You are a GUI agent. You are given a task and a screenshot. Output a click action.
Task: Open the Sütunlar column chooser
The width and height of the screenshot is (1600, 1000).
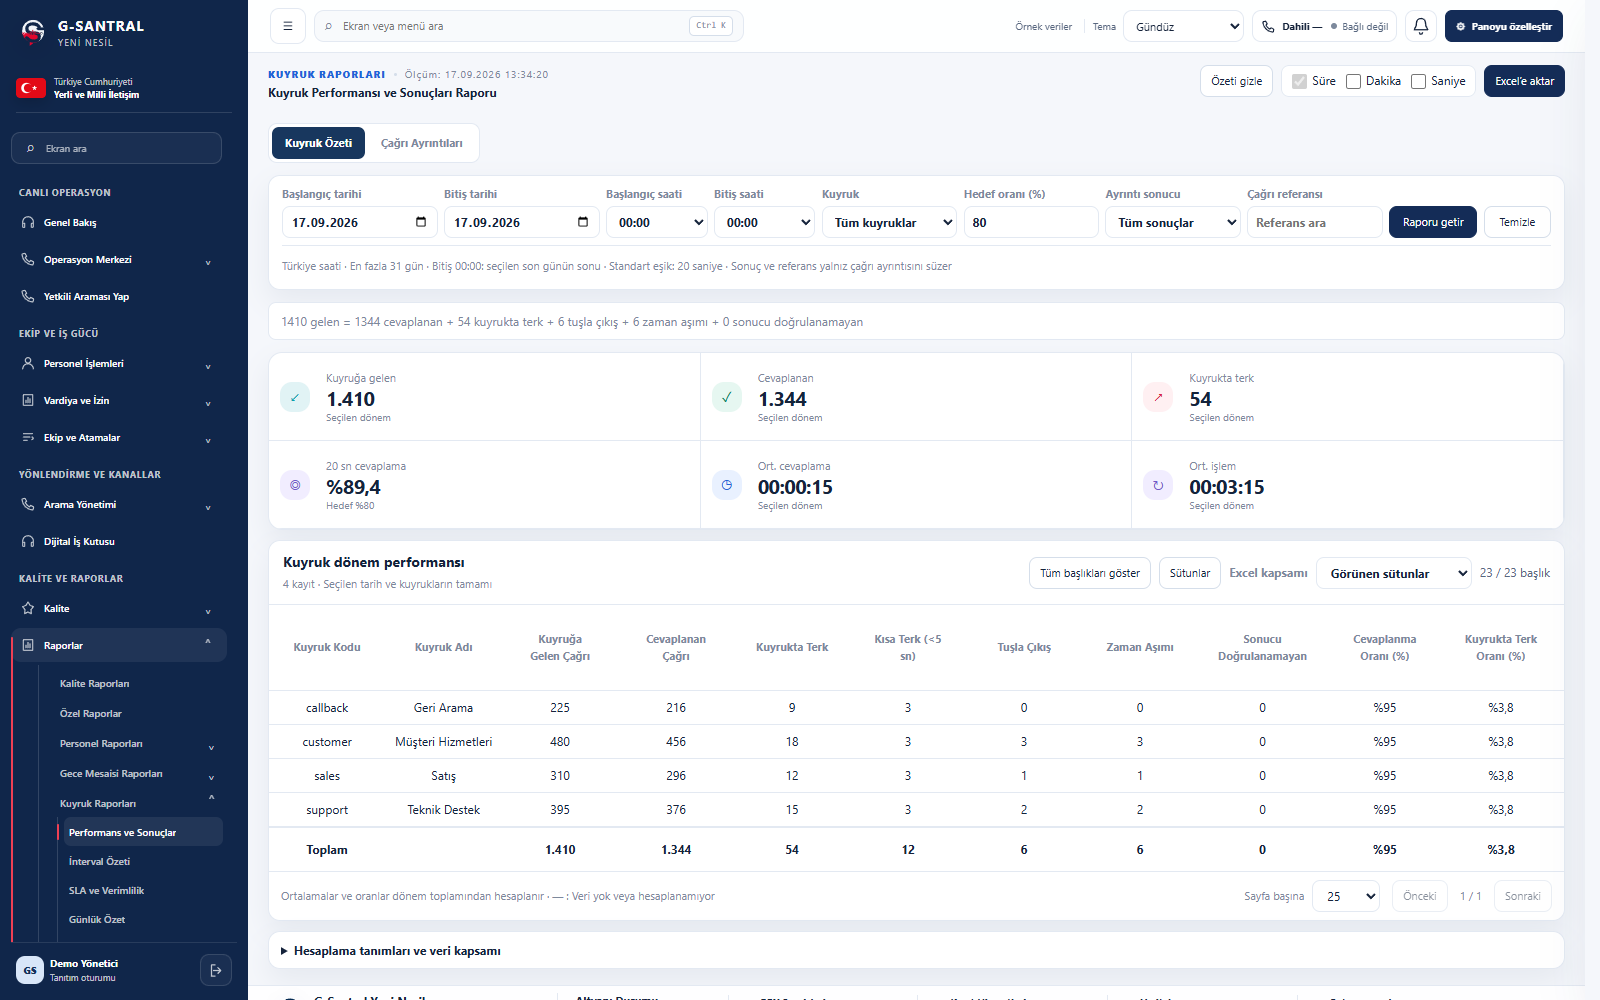coord(1190,573)
